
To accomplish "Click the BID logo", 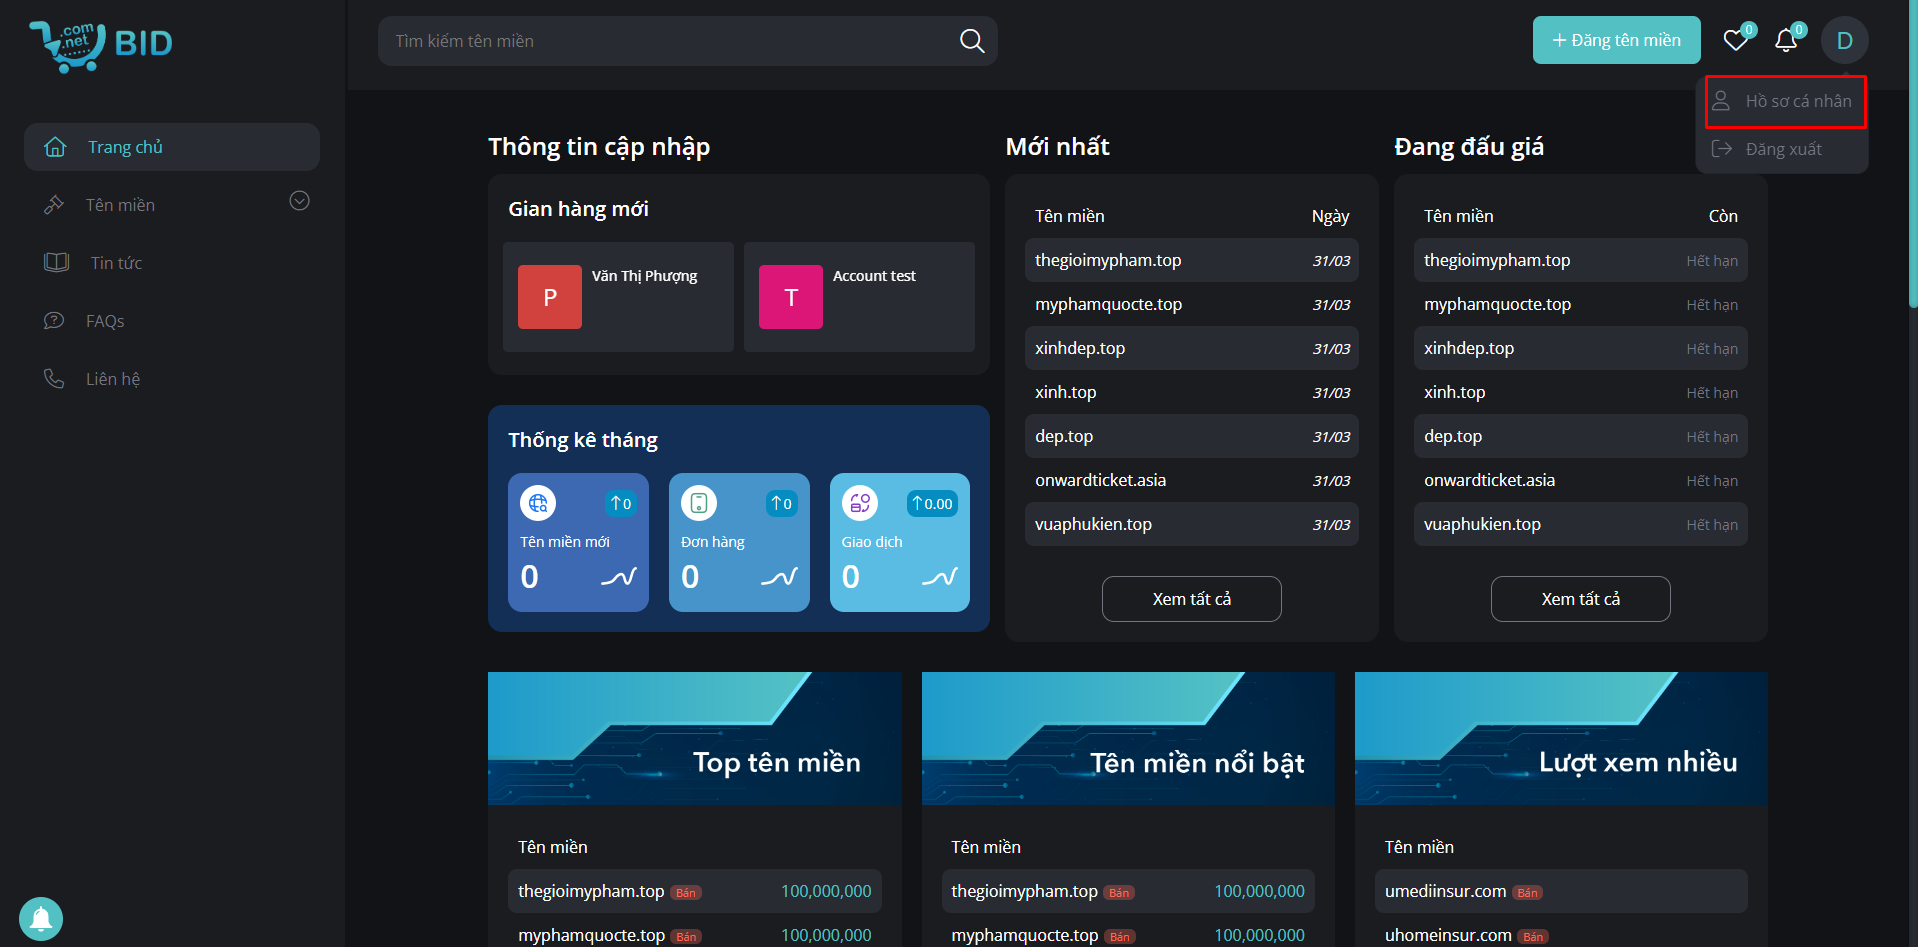I will click(101, 44).
